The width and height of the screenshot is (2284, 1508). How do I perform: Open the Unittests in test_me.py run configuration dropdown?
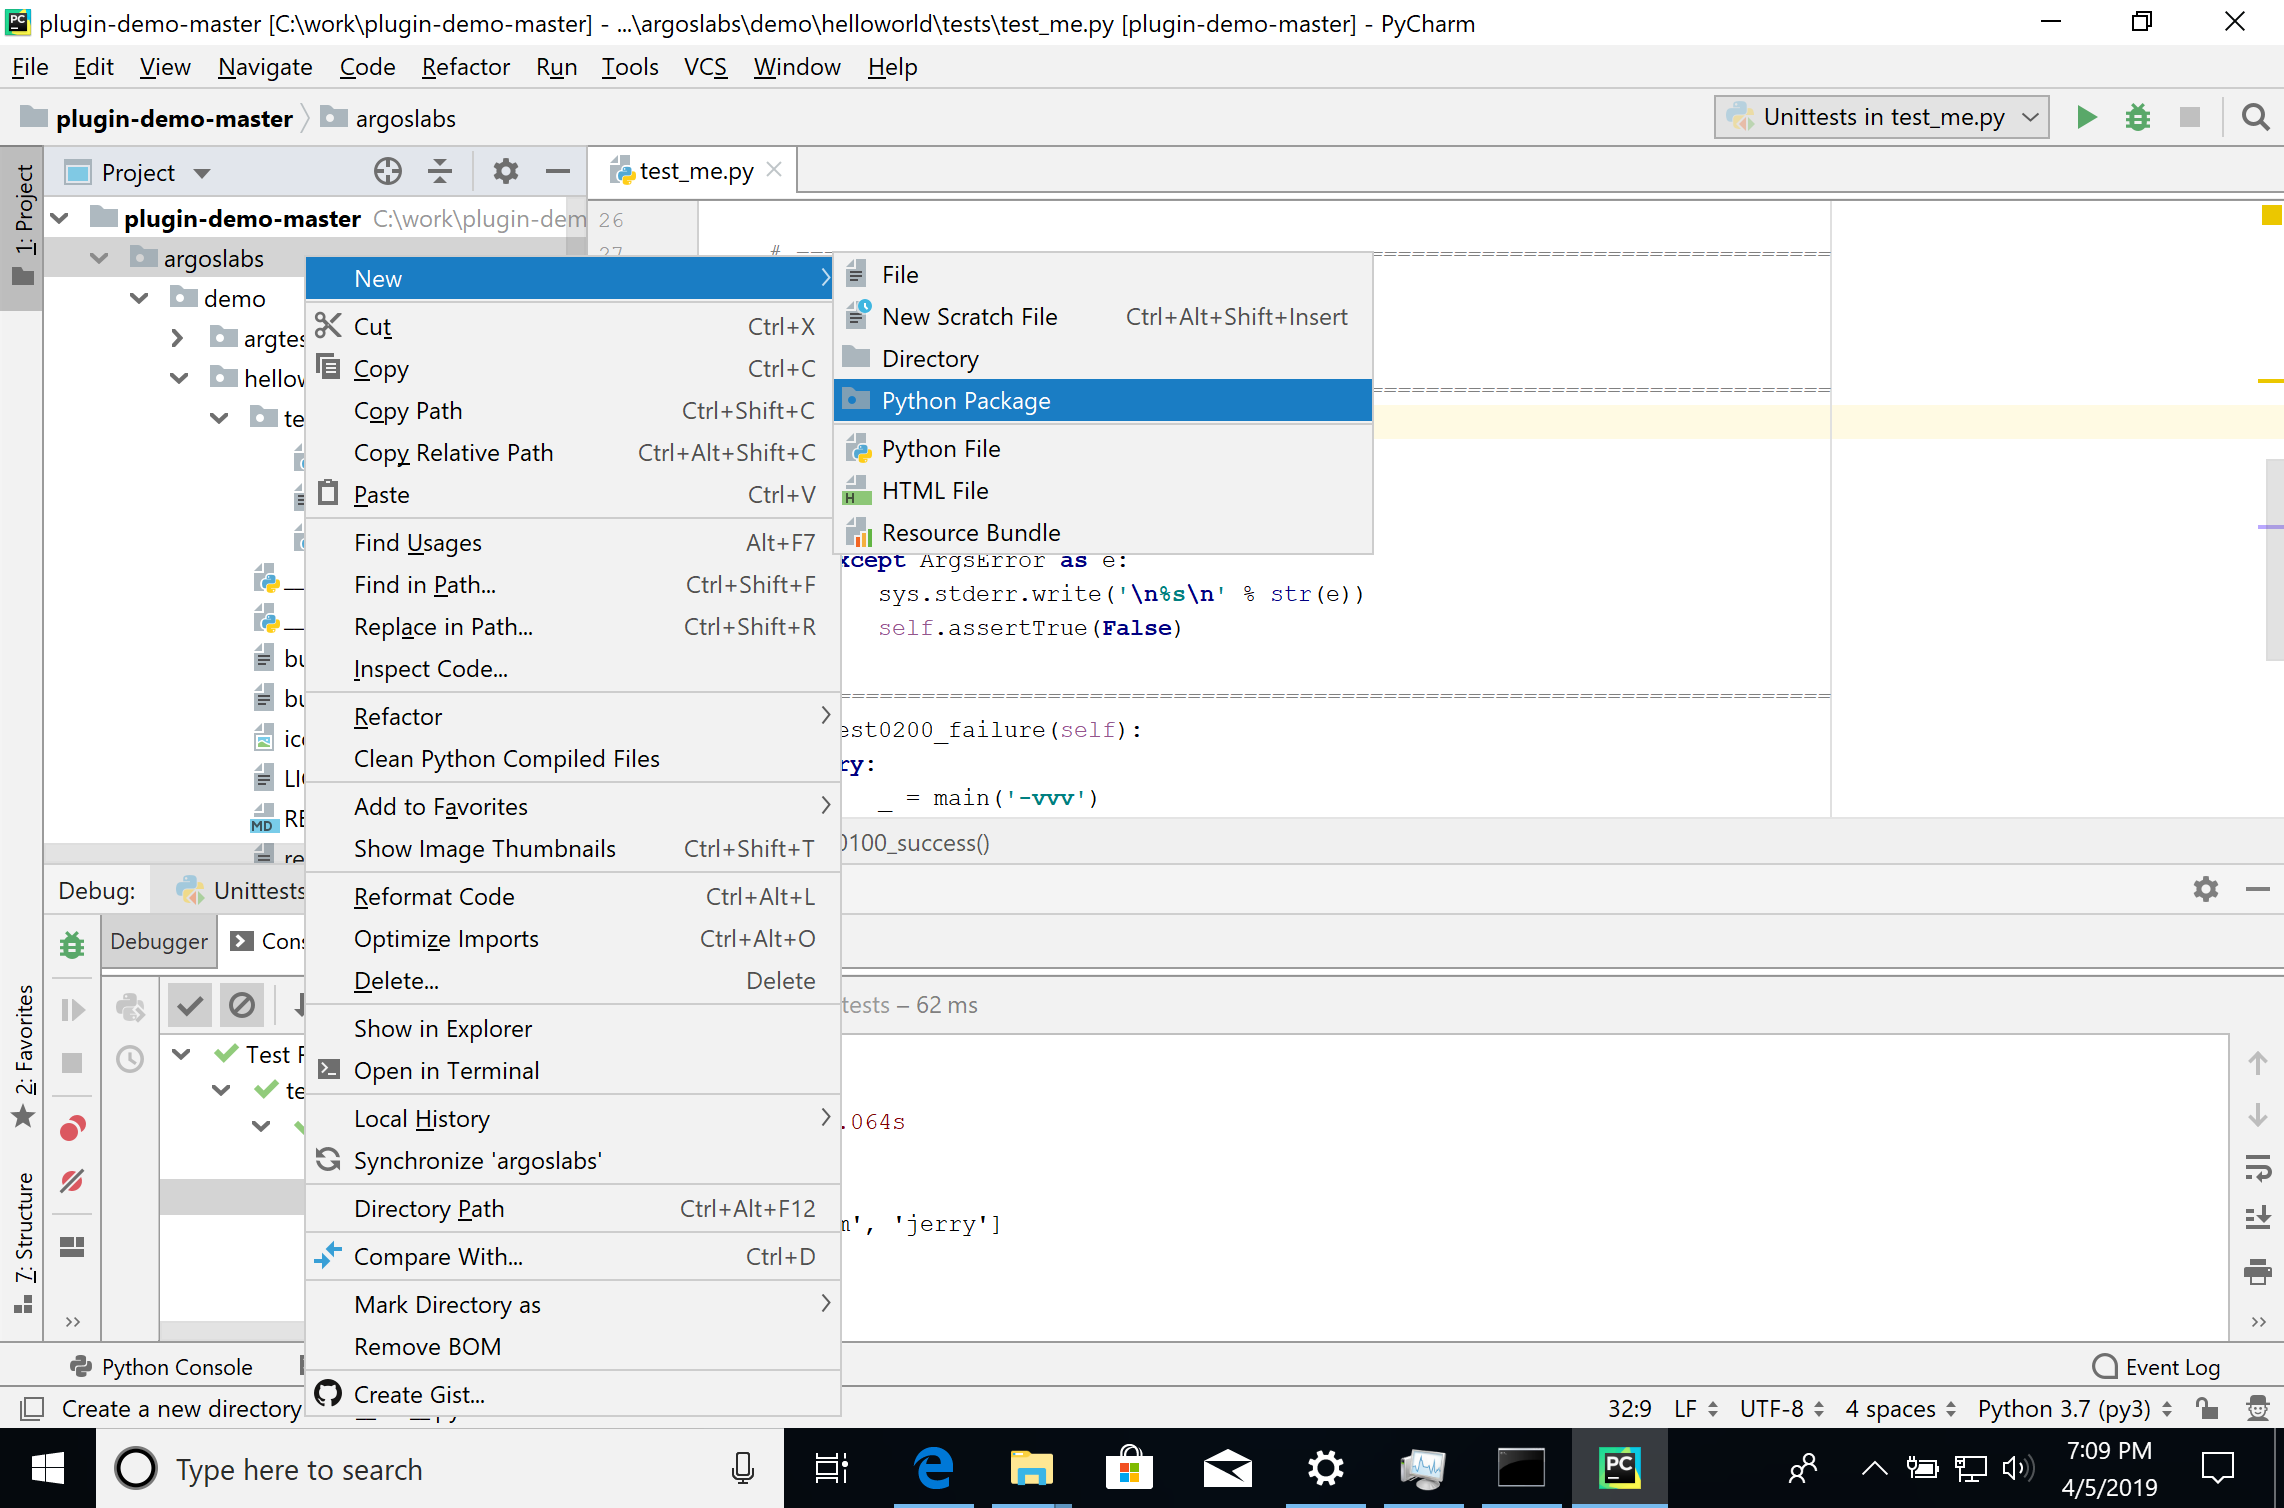click(1882, 117)
